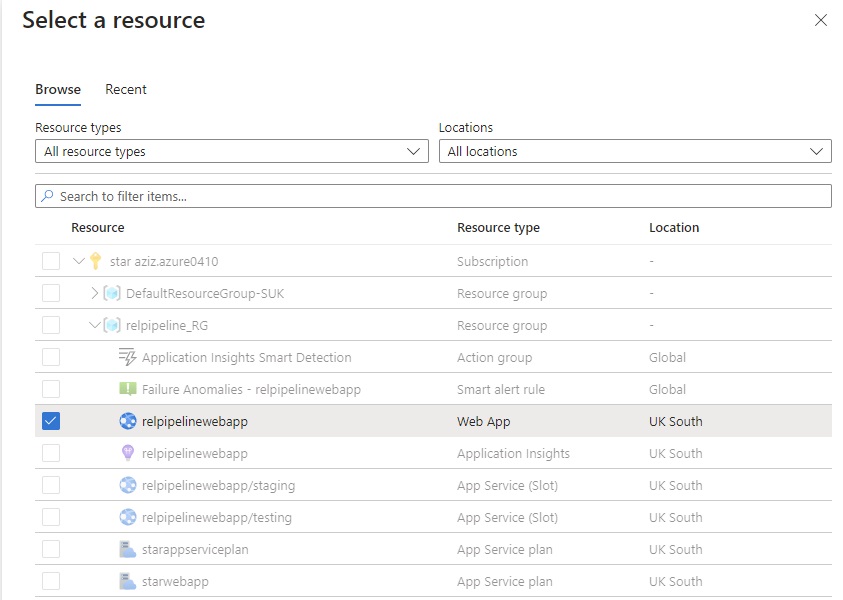Click the Action group type cell
Screen dimensions: 843x600
[x=495, y=358]
